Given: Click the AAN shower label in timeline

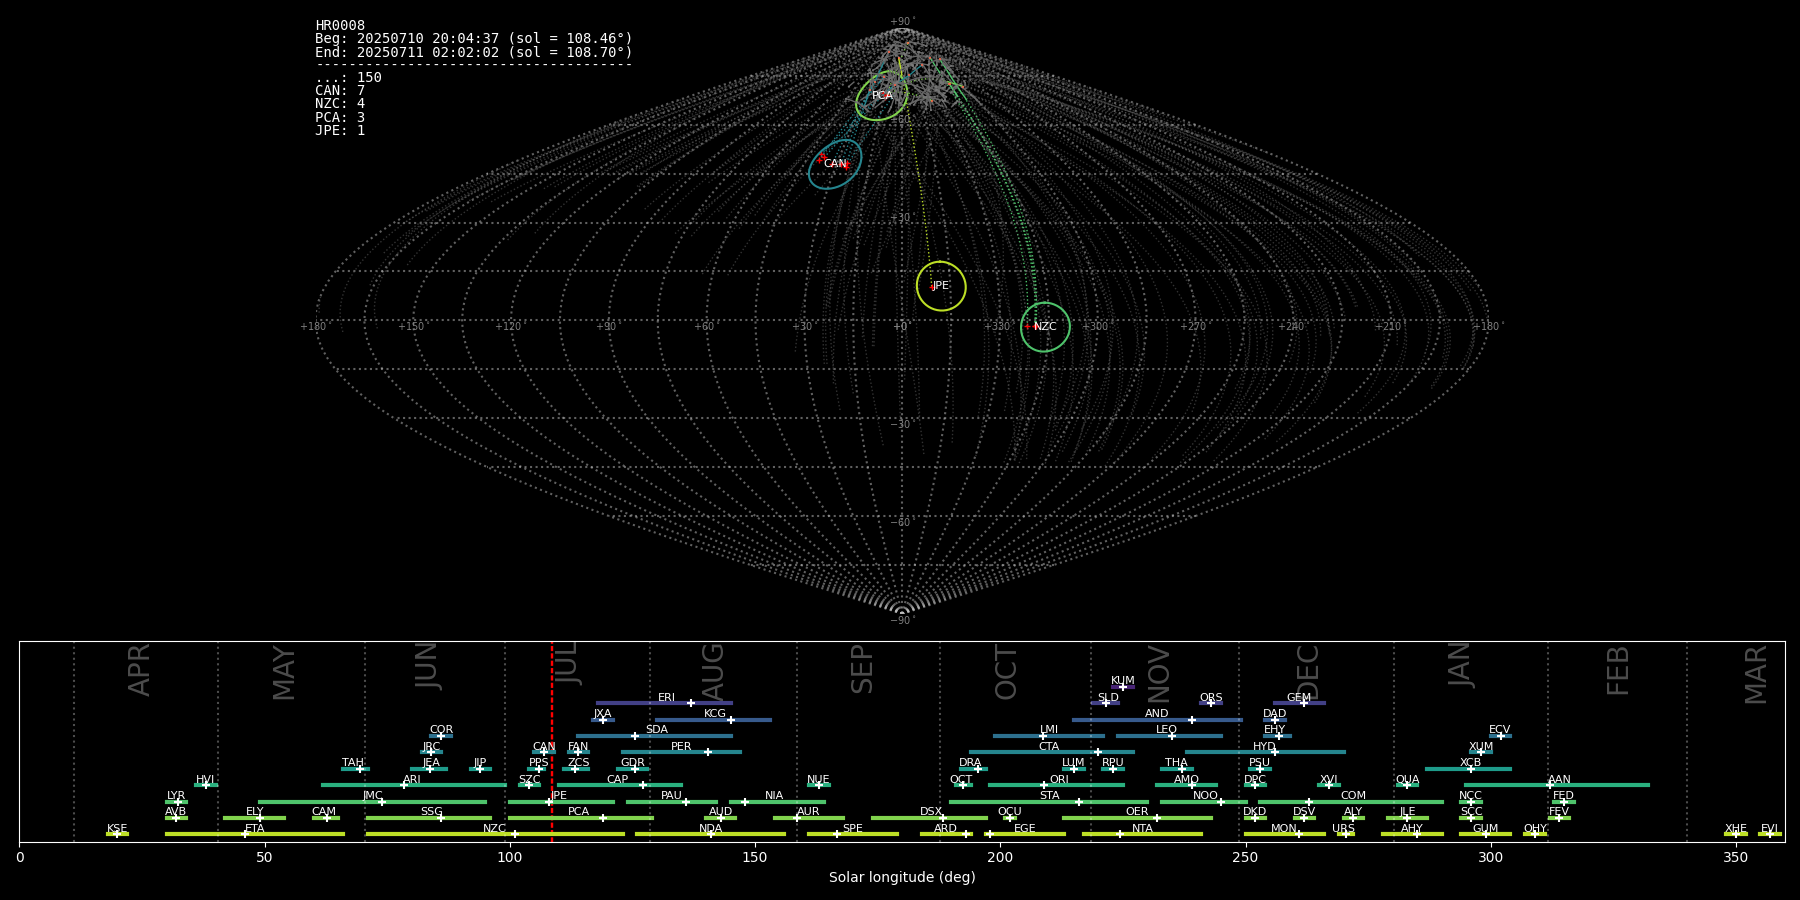Looking at the screenshot, I should pos(1559,780).
